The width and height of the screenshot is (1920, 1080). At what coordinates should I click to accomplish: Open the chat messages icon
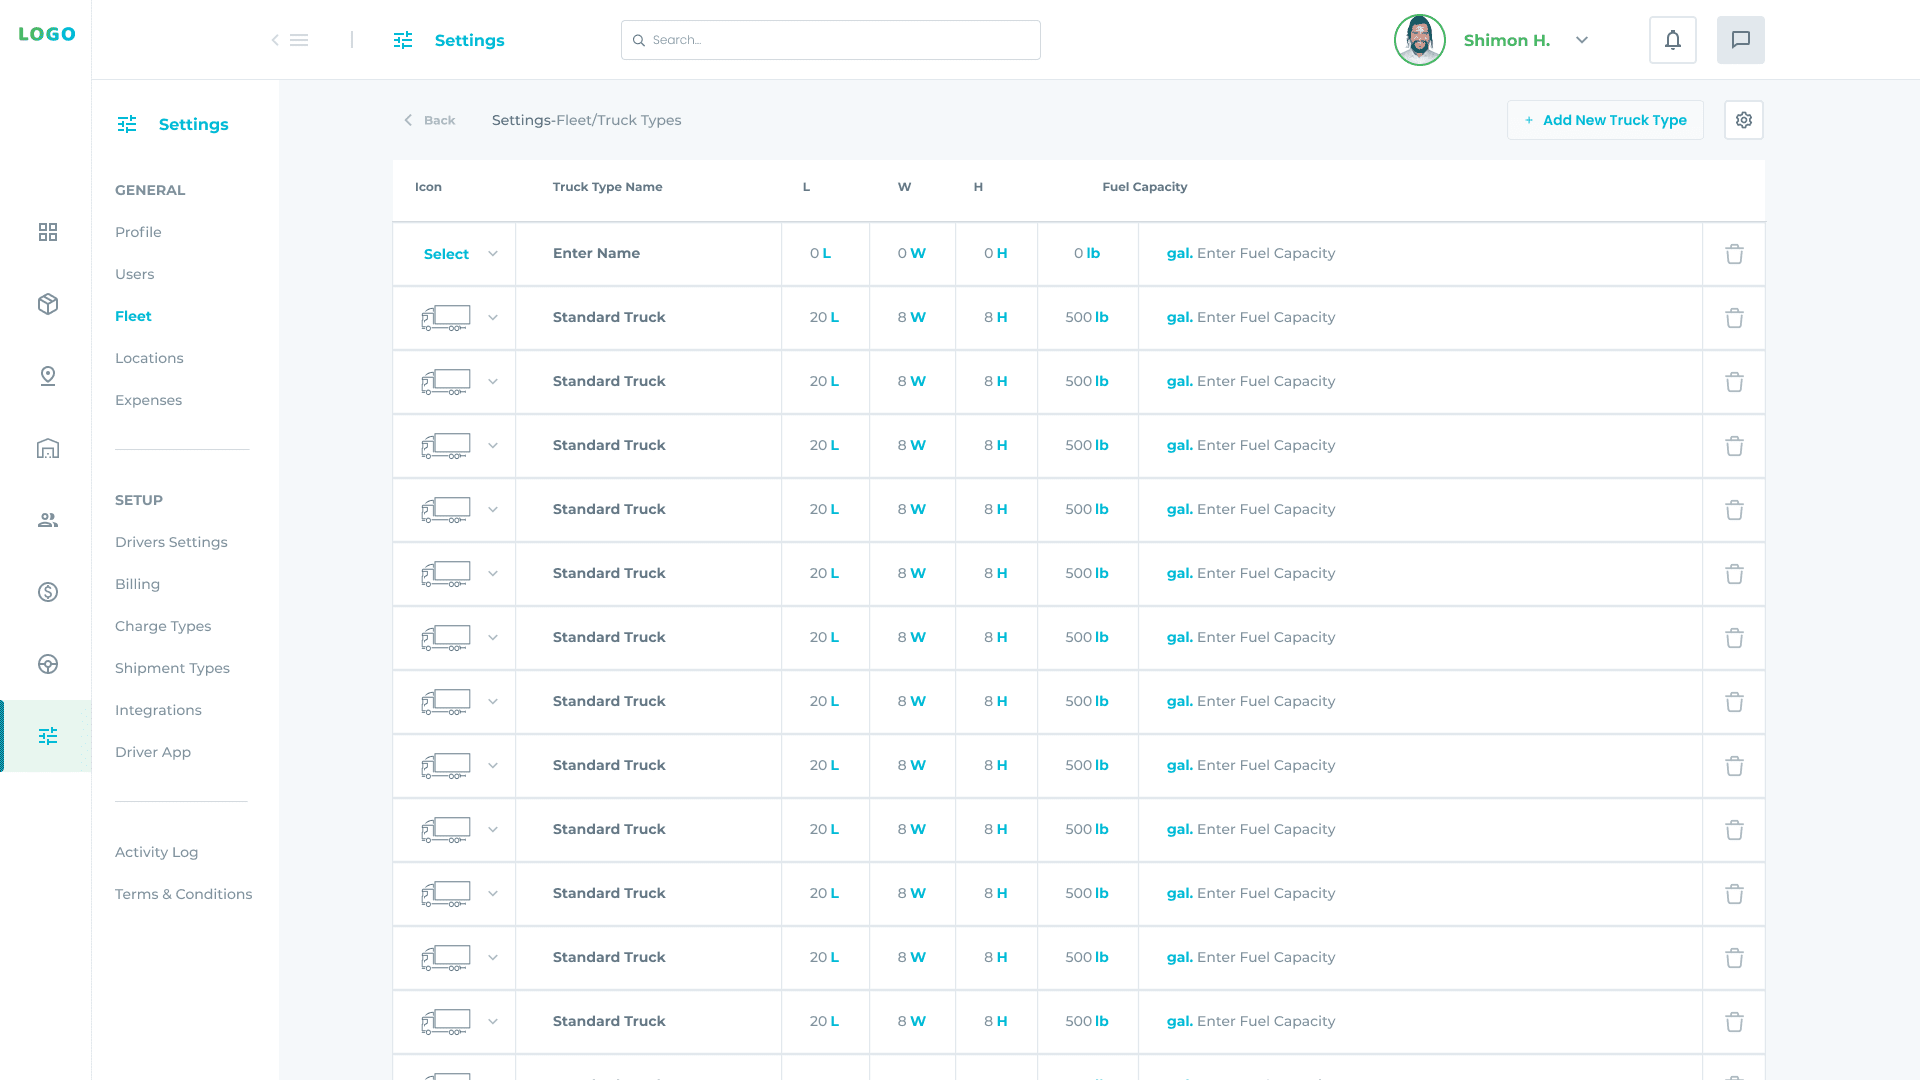tap(1740, 40)
